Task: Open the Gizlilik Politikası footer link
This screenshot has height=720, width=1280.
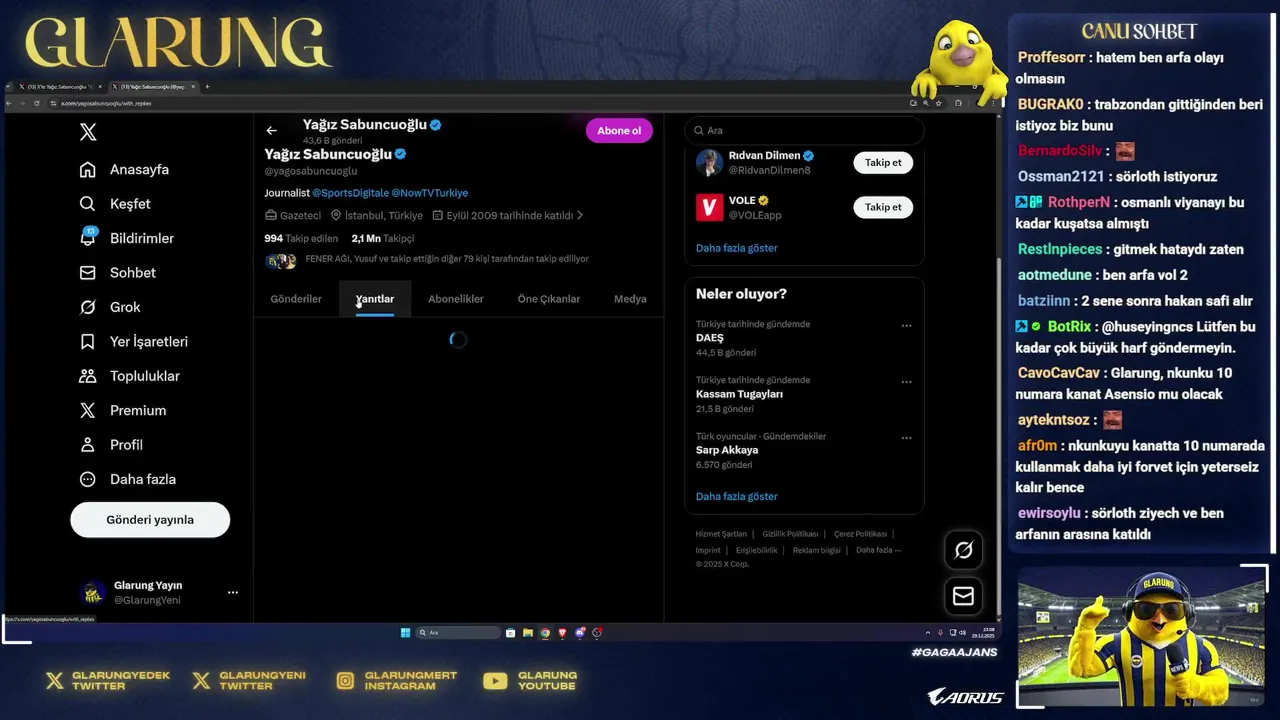Action: [x=790, y=534]
